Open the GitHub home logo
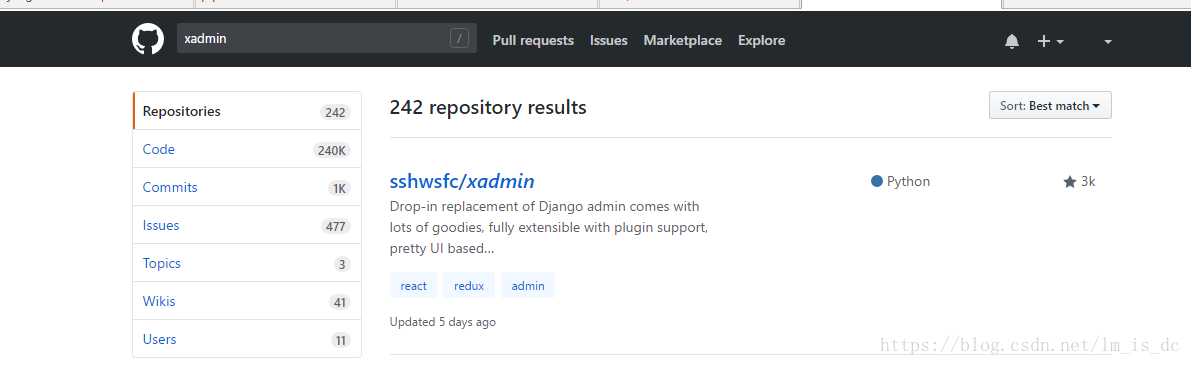Image resolution: width=1191 pixels, height=365 pixels. (x=148, y=39)
